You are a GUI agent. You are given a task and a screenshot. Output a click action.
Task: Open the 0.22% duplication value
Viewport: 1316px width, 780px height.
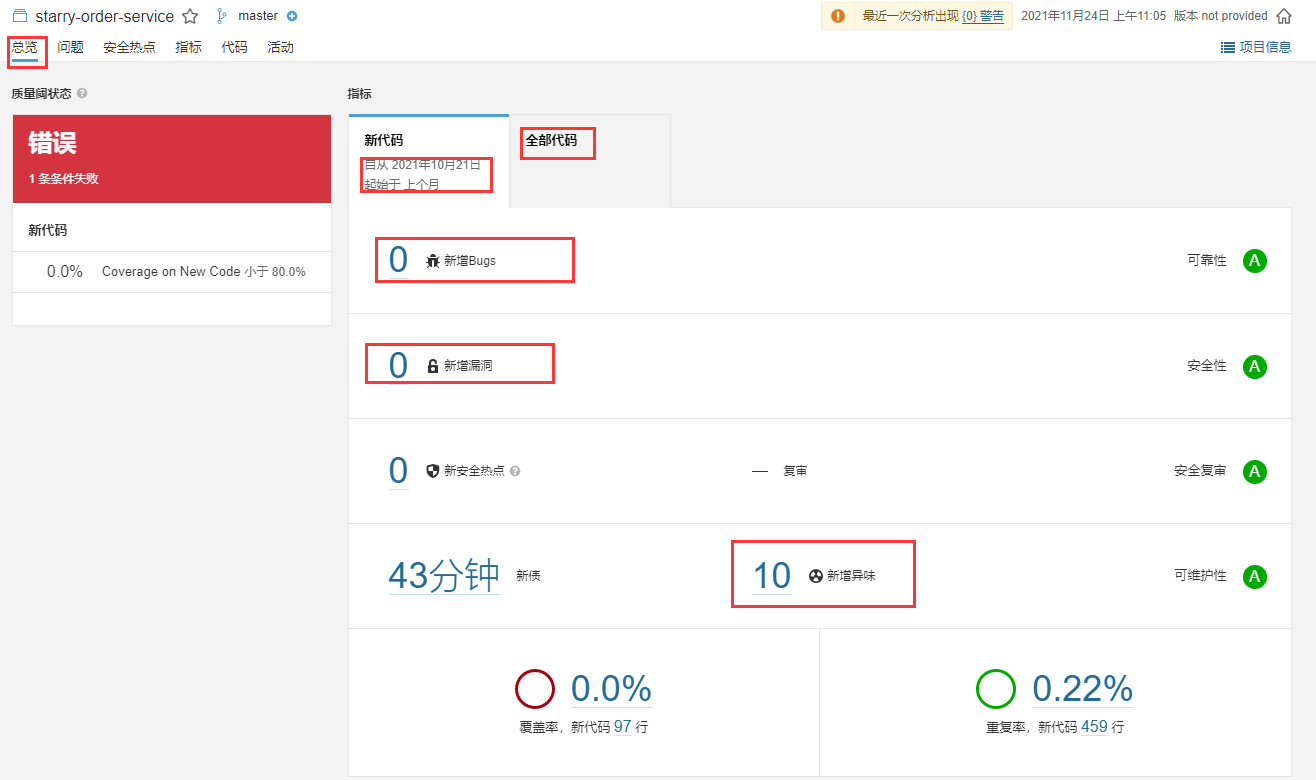coord(1083,689)
